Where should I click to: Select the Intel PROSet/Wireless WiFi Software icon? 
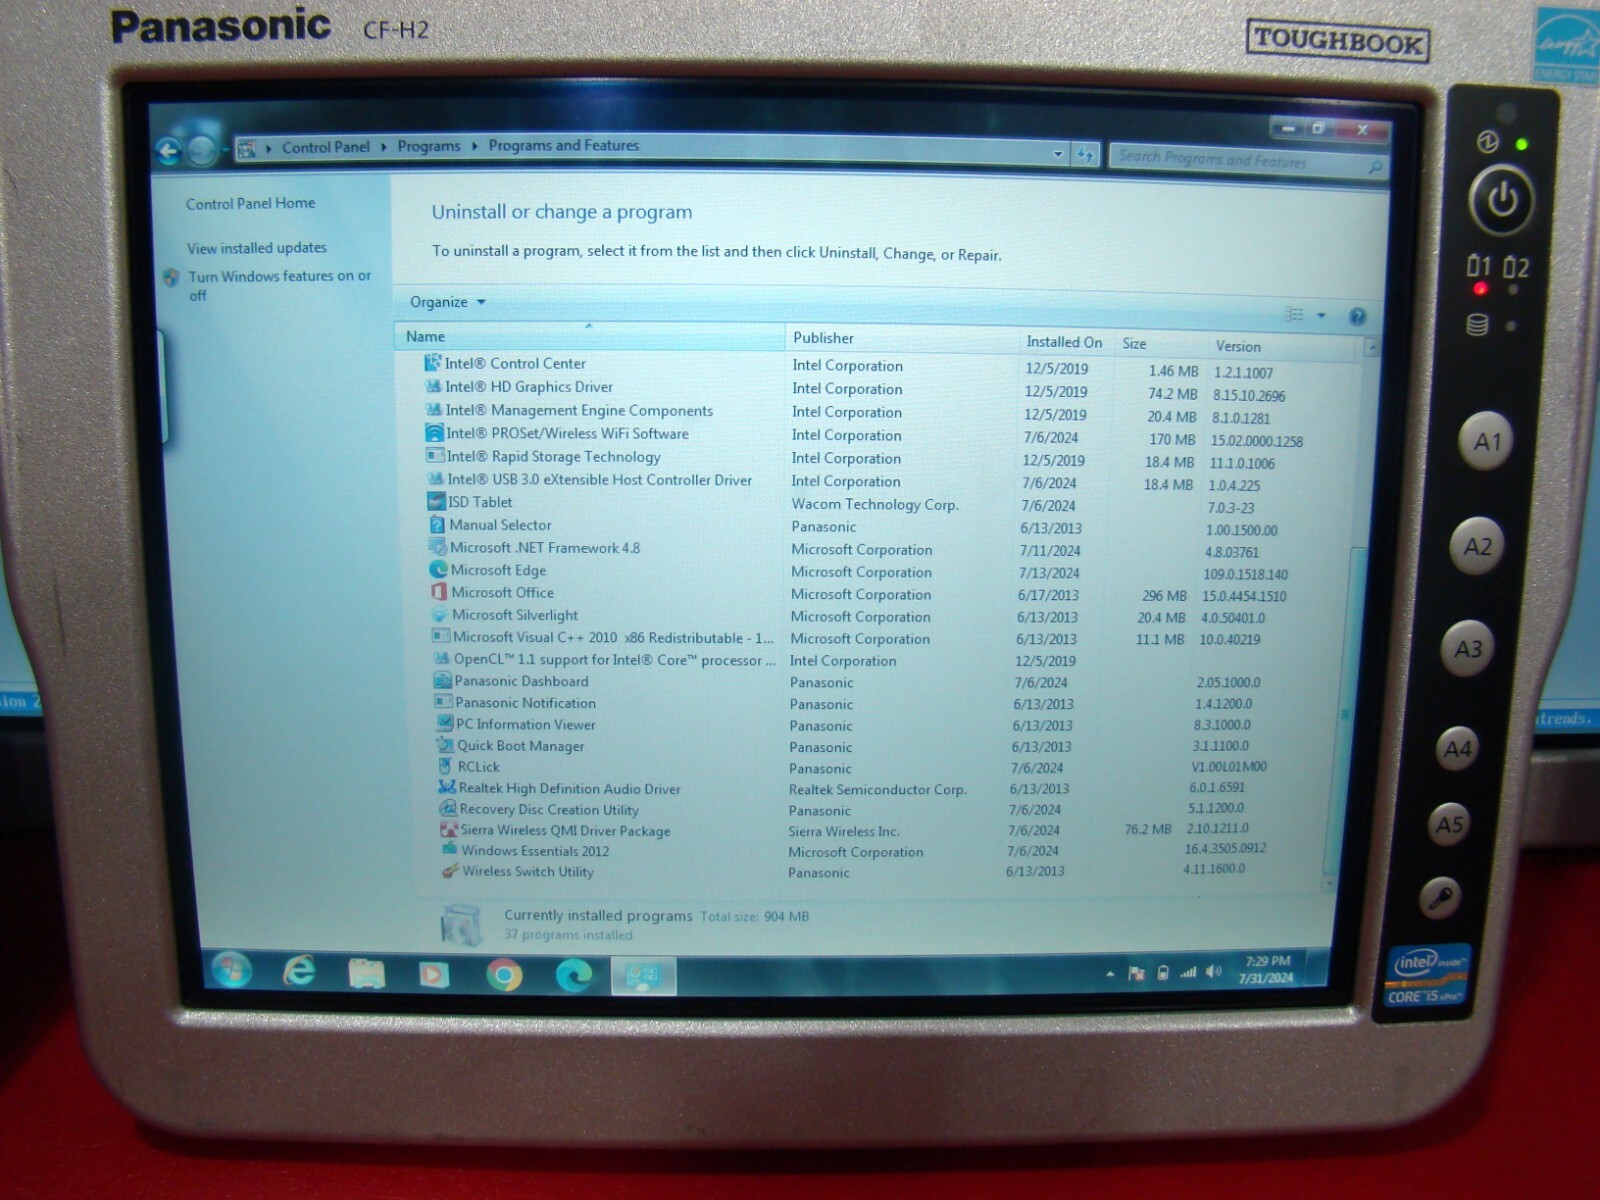pyautogui.click(x=434, y=433)
